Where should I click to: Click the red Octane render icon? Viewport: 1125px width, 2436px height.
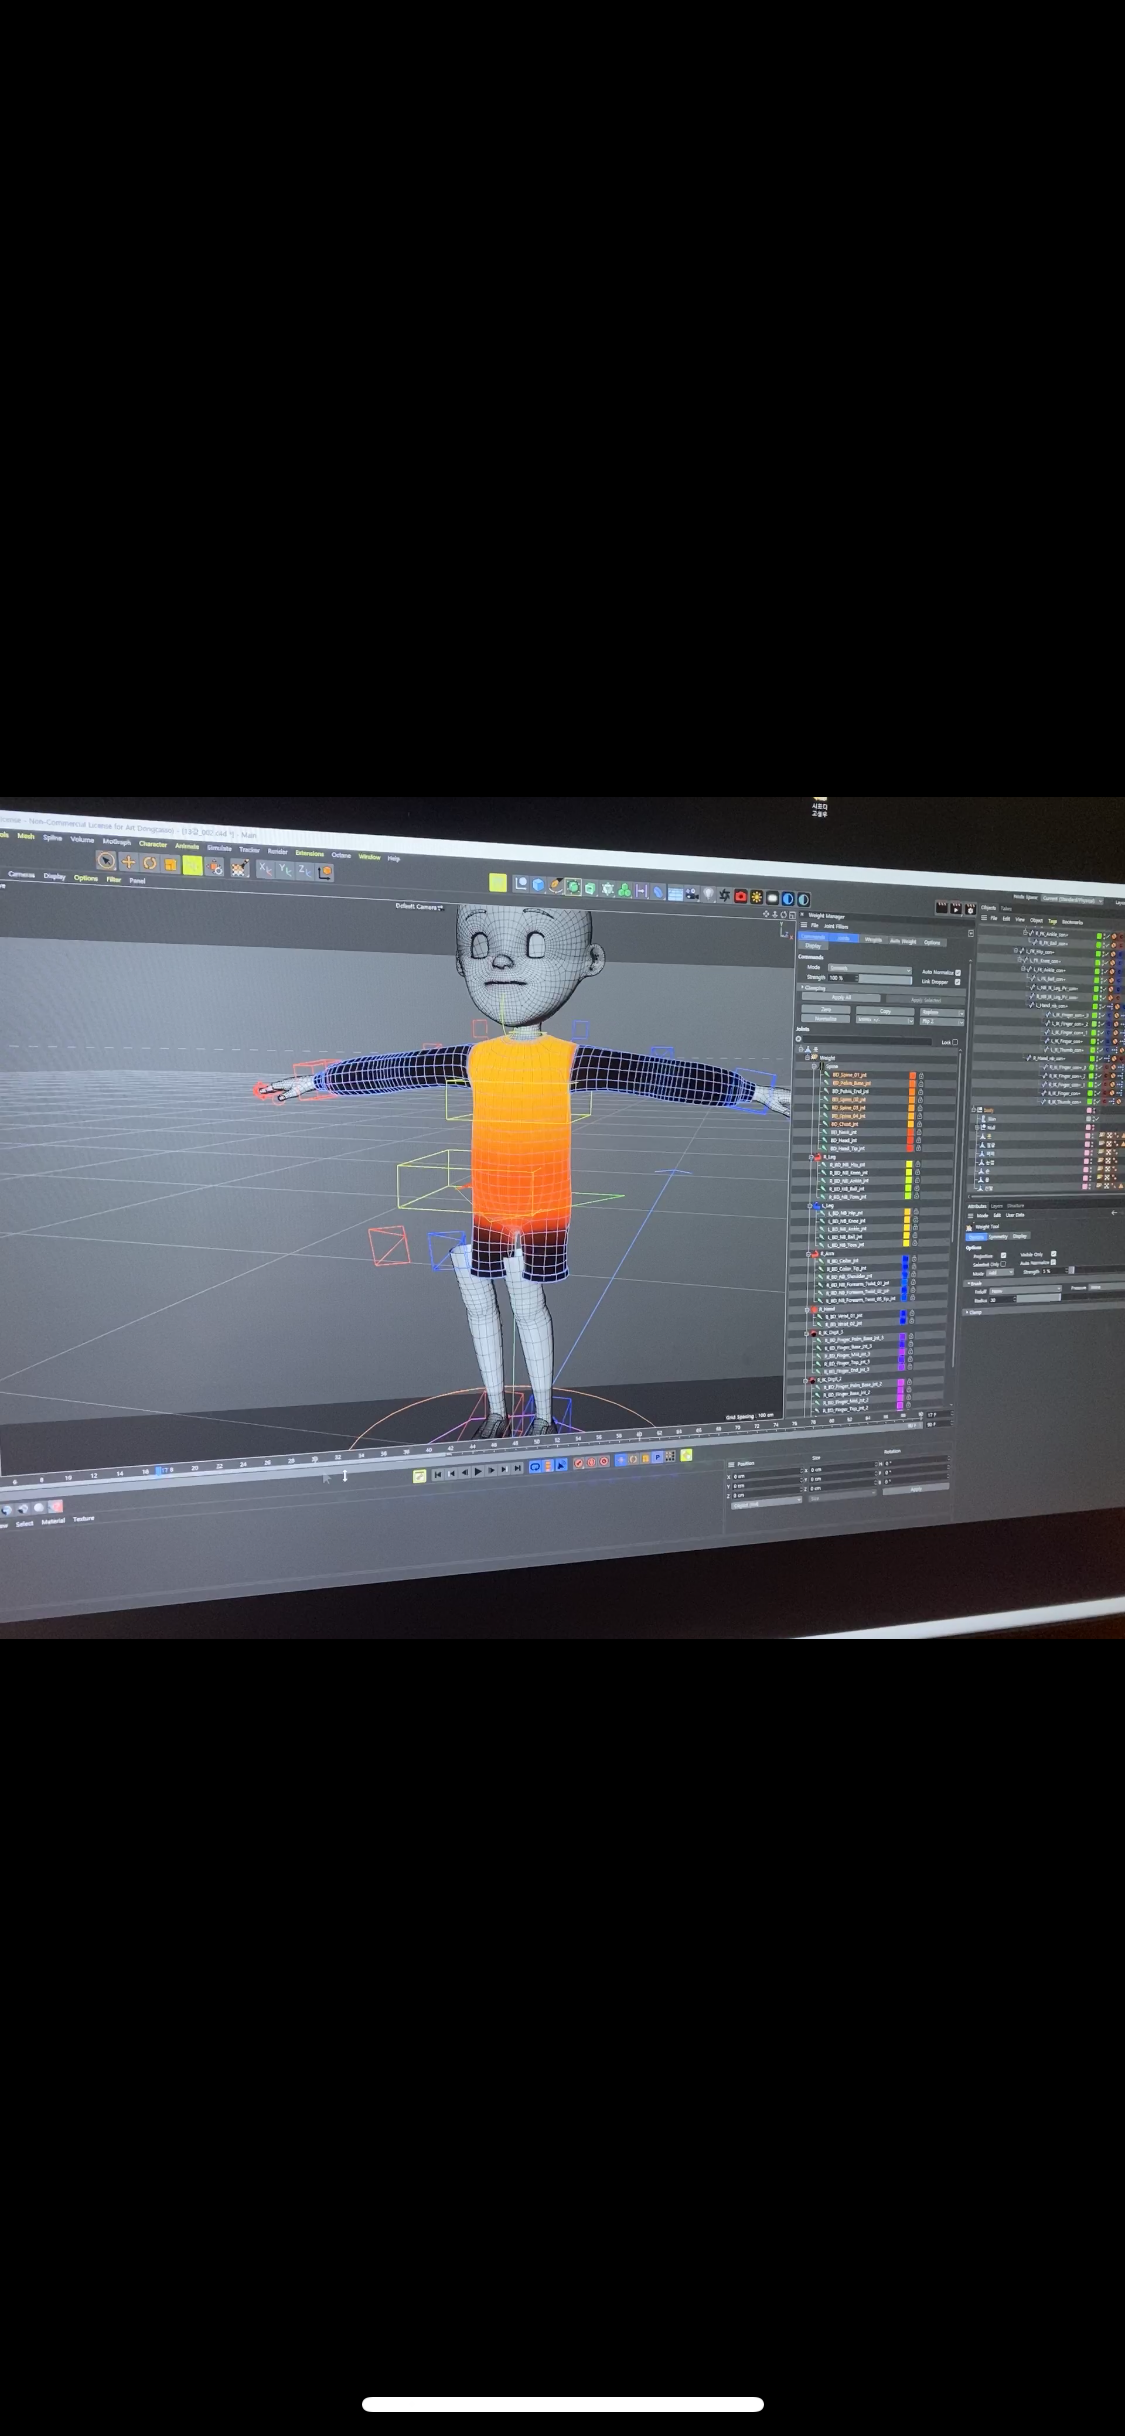point(740,896)
